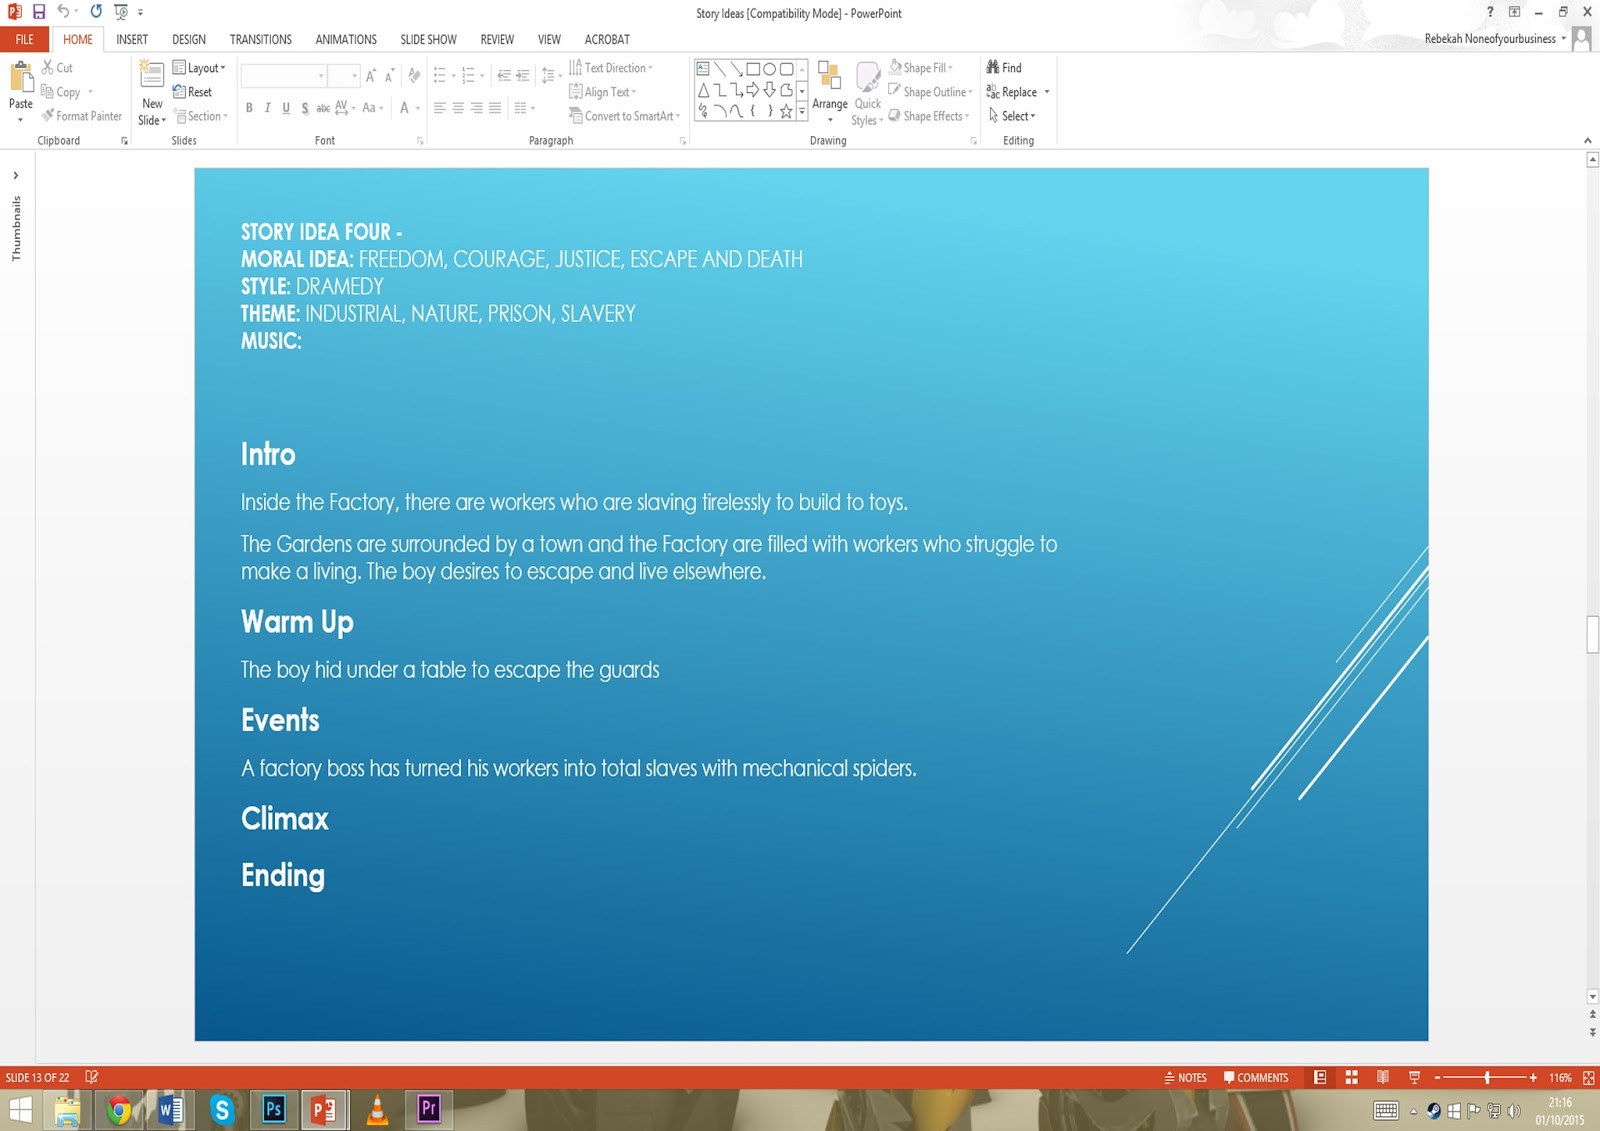
Task: Open the ANIMATIONS tab
Action: (x=346, y=39)
